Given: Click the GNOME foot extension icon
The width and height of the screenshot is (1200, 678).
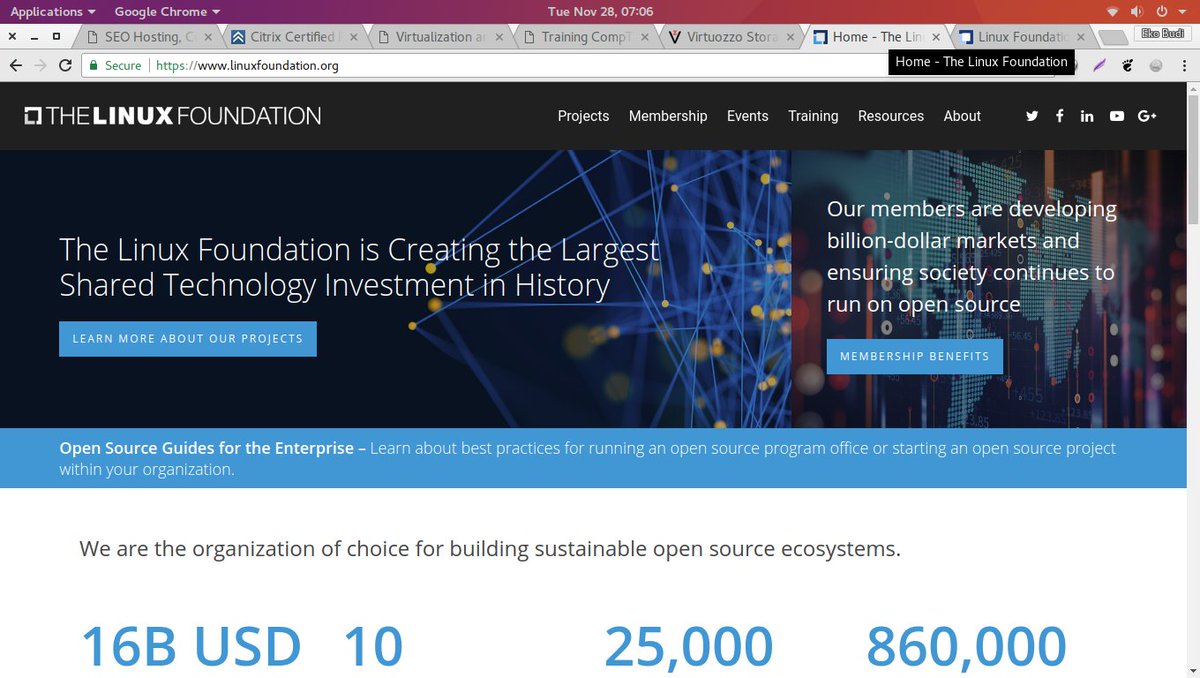Looking at the screenshot, I should pyautogui.click(x=1128, y=65).
